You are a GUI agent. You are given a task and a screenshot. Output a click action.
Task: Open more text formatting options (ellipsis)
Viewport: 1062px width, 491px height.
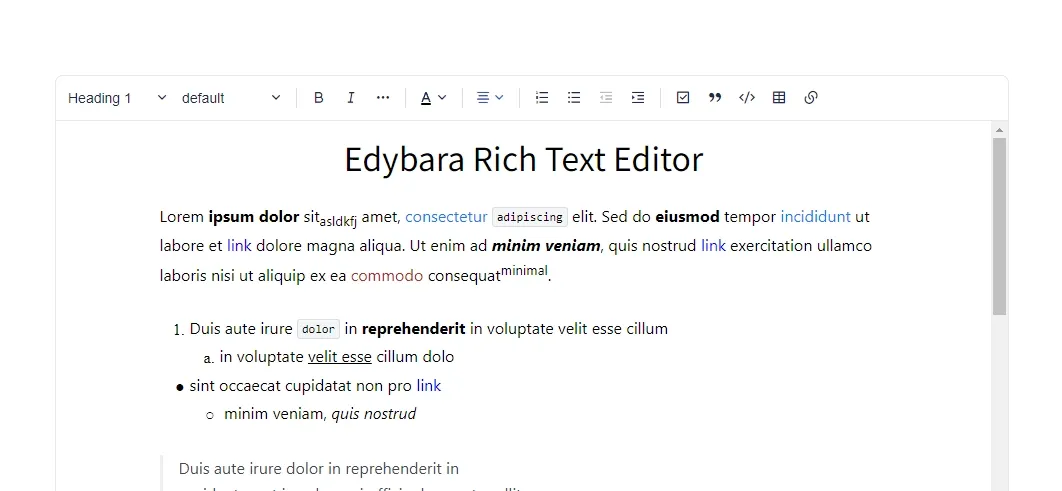click(383, 98)
